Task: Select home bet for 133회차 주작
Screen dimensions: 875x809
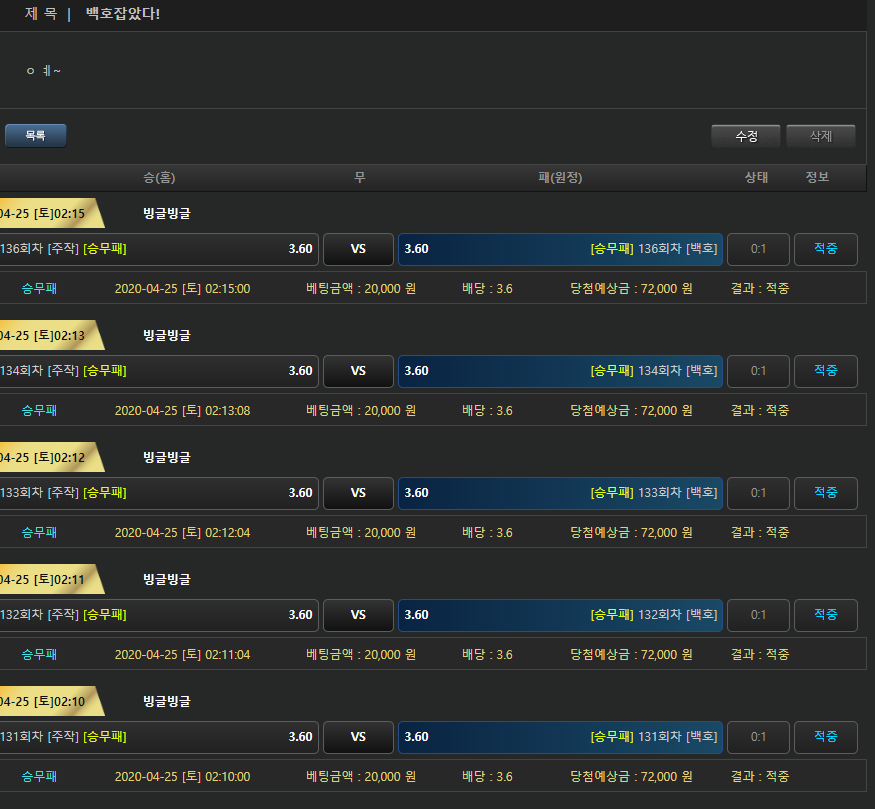Action: [x=158, y=493]
